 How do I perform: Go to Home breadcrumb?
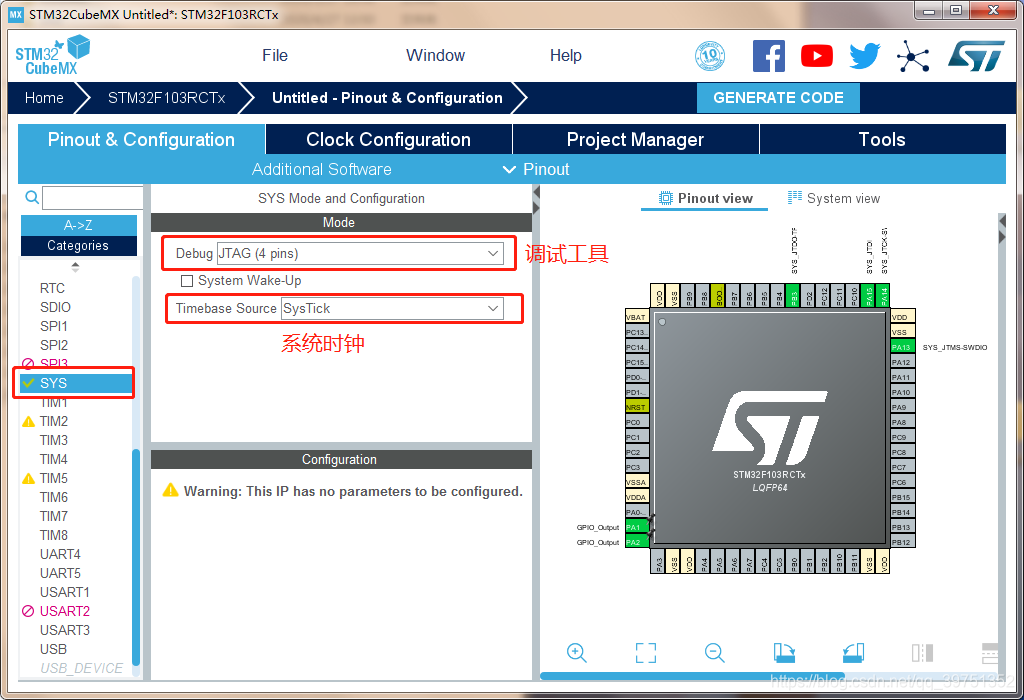pyautogui.click(x=44, y=98)
